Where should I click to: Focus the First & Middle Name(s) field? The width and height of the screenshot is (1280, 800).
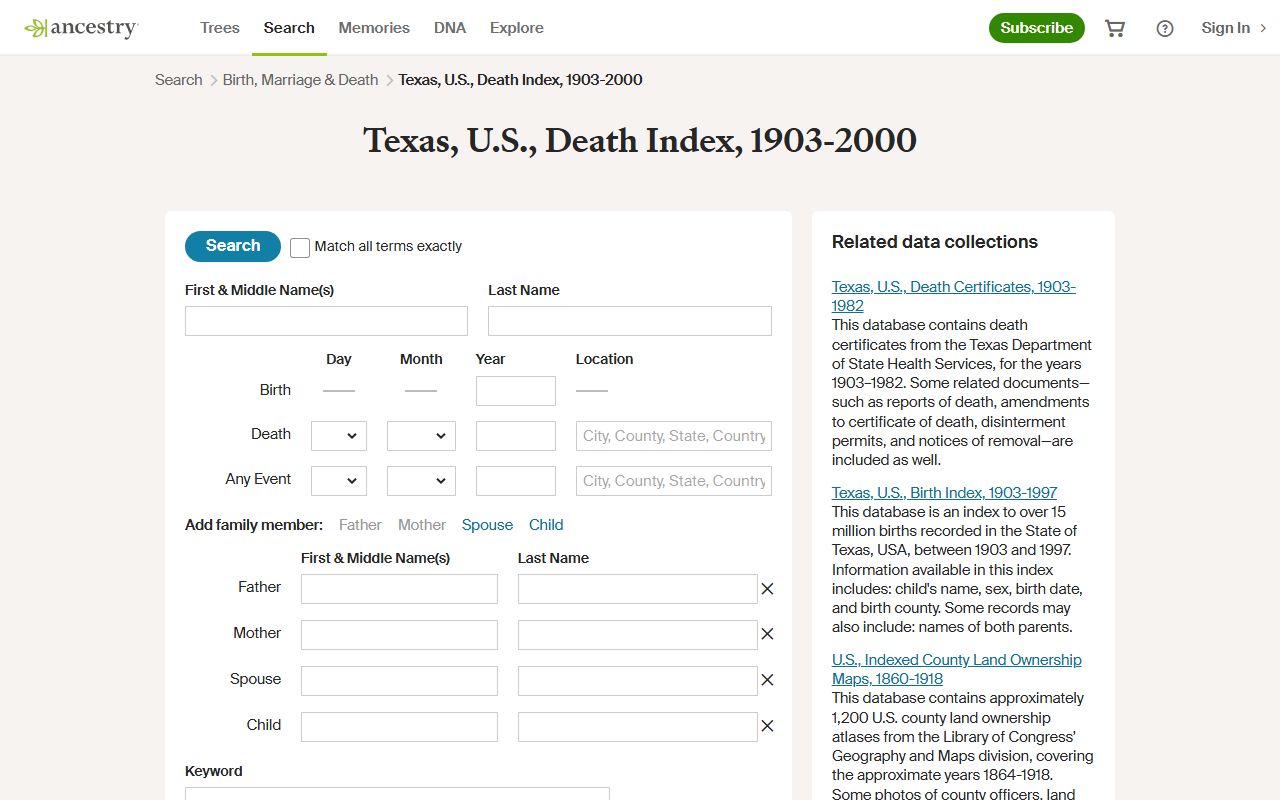326,321
